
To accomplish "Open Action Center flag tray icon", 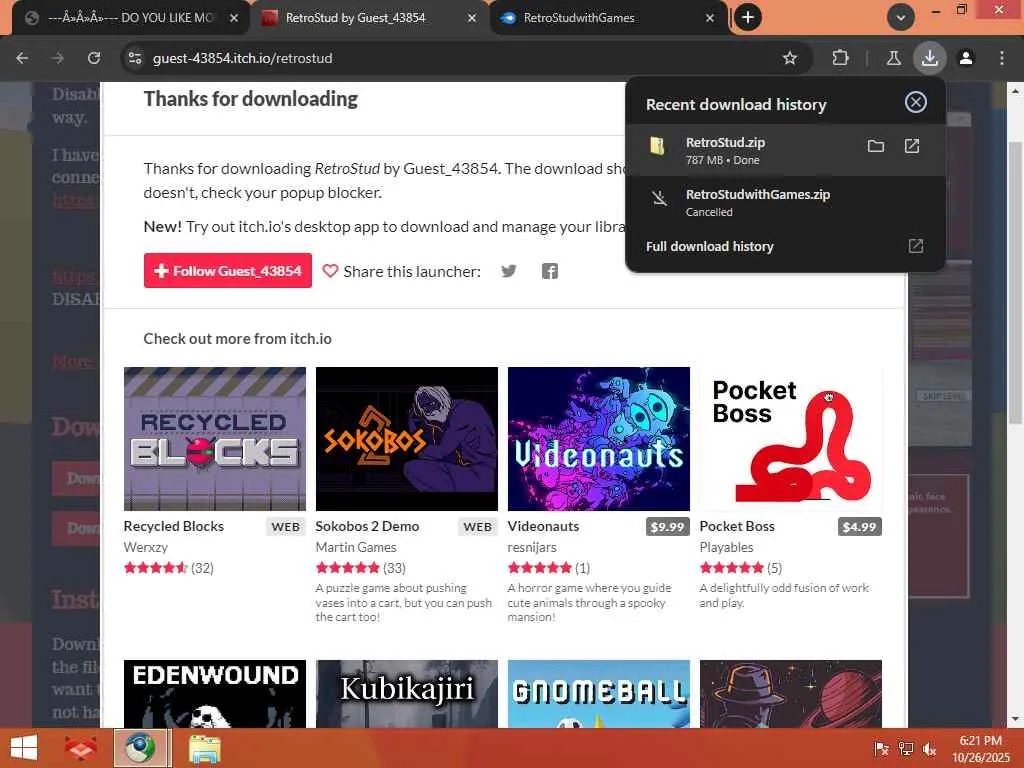I will [881, 749].
